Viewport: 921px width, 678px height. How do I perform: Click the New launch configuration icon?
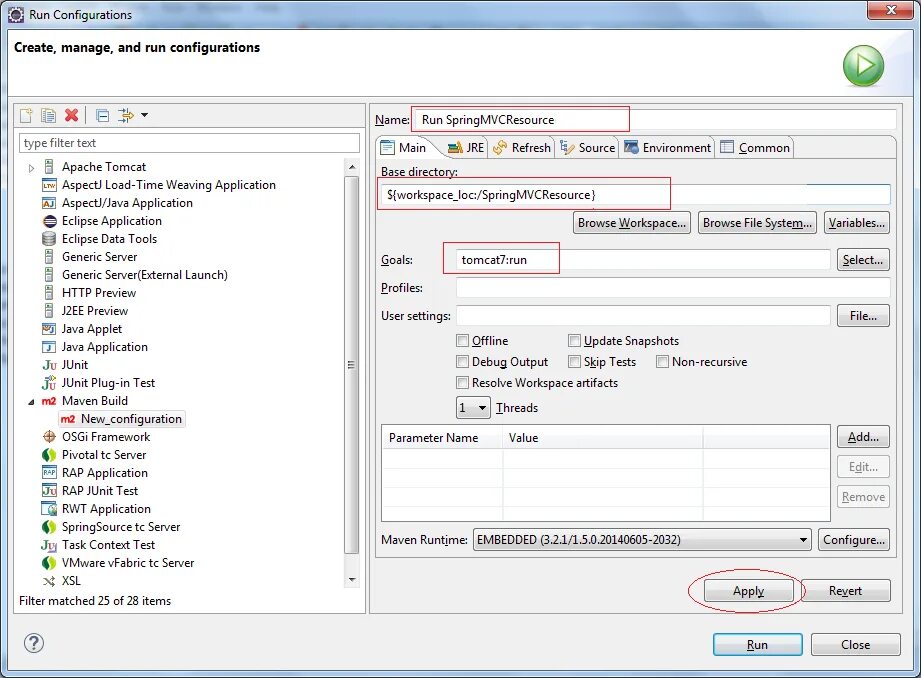click(x=26, y=115)
